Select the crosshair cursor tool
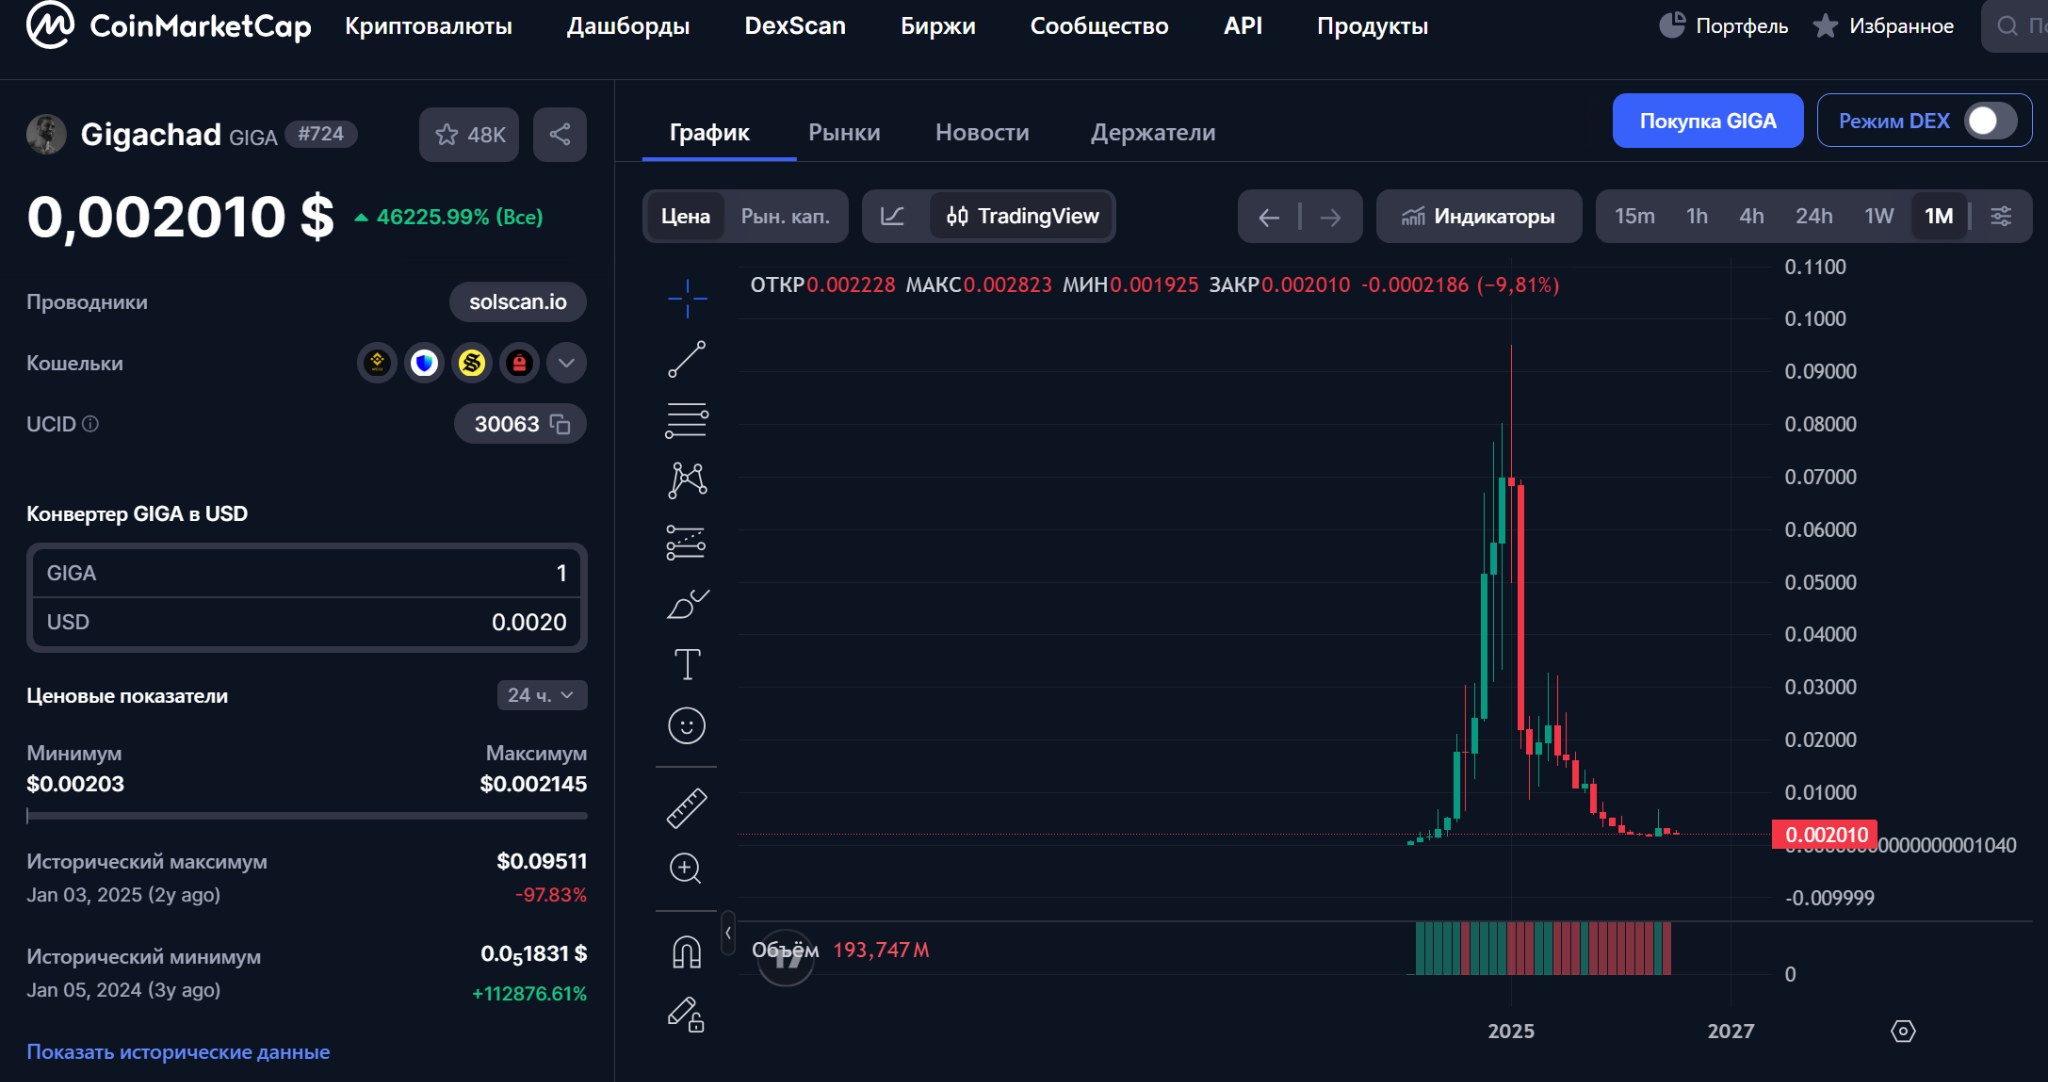The width and height of the screenshot is (2048, 1082). coord(687,298)
